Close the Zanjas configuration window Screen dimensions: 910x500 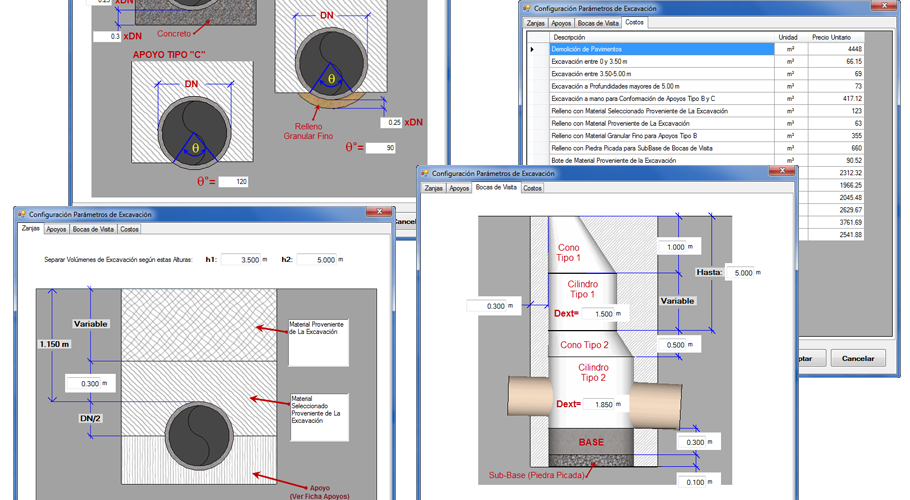(380, 212)
